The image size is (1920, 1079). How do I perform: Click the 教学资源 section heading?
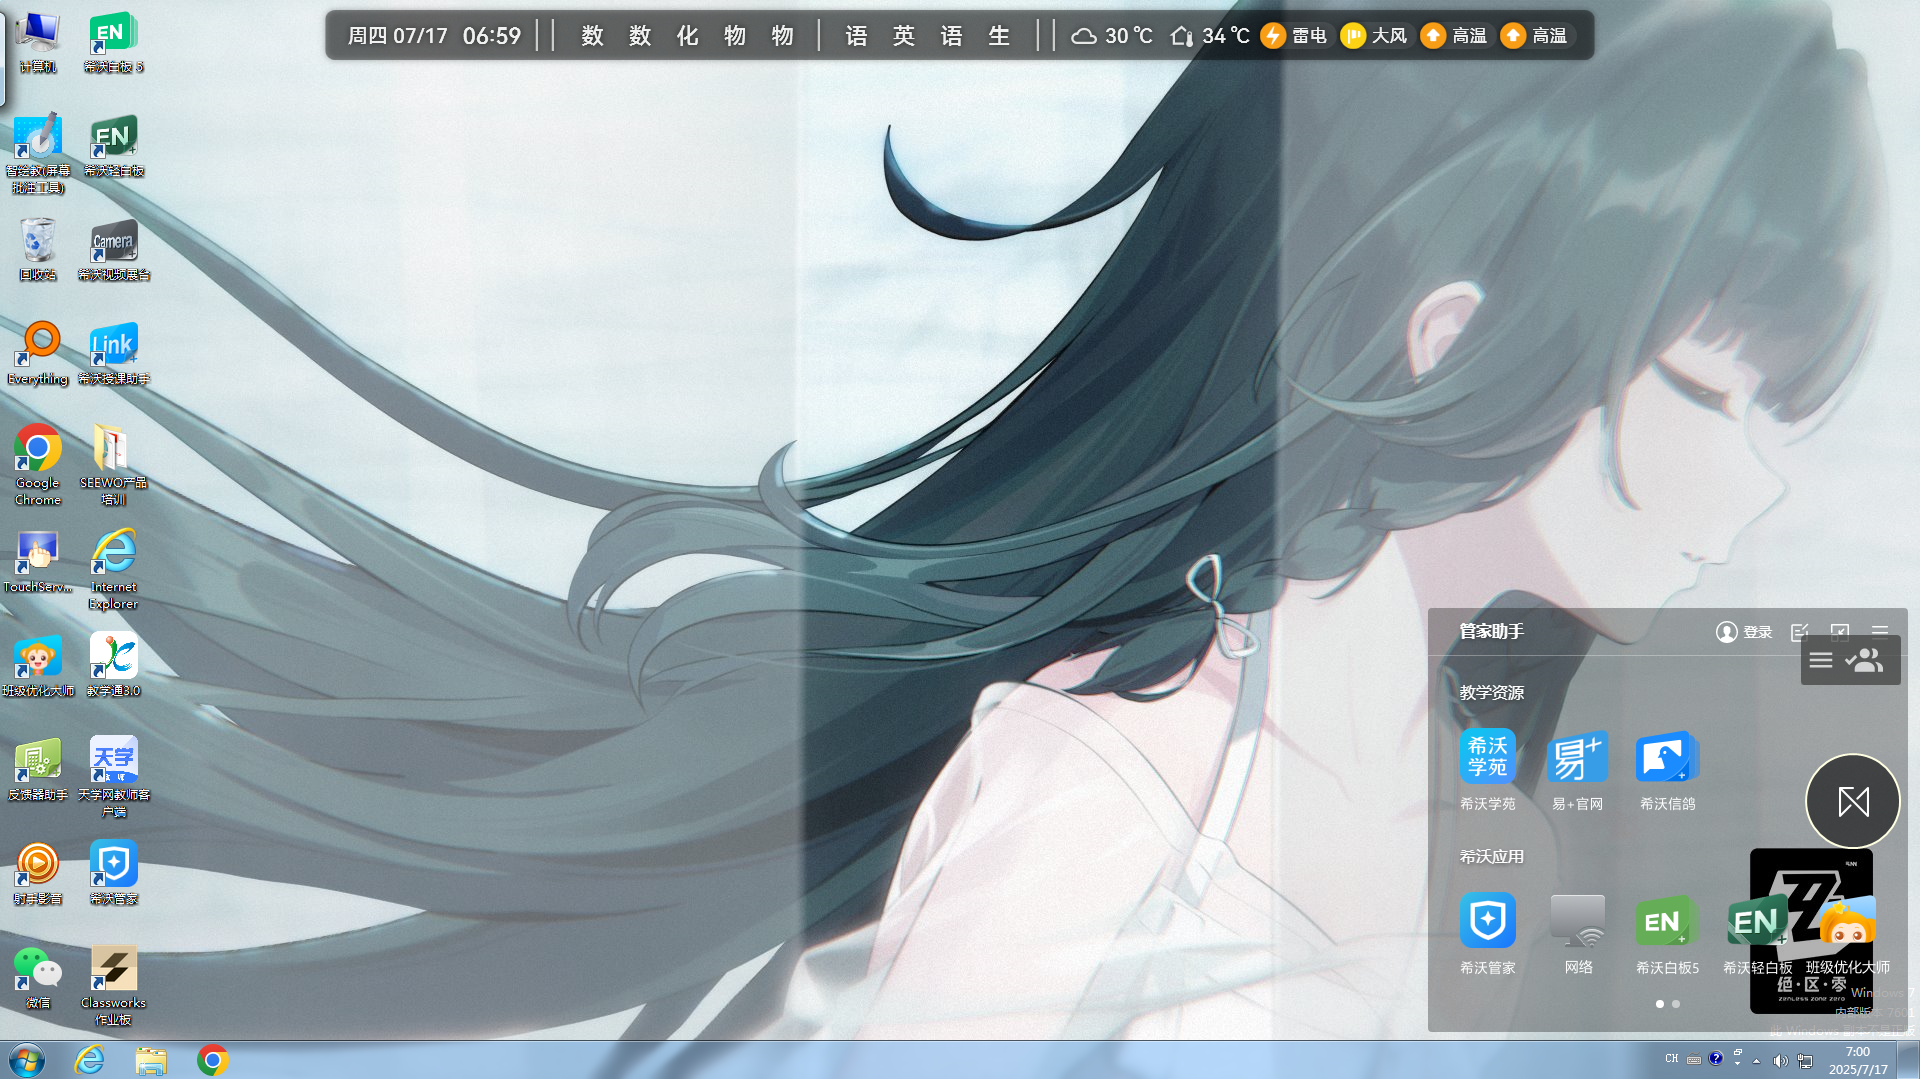coord(1491,692)
